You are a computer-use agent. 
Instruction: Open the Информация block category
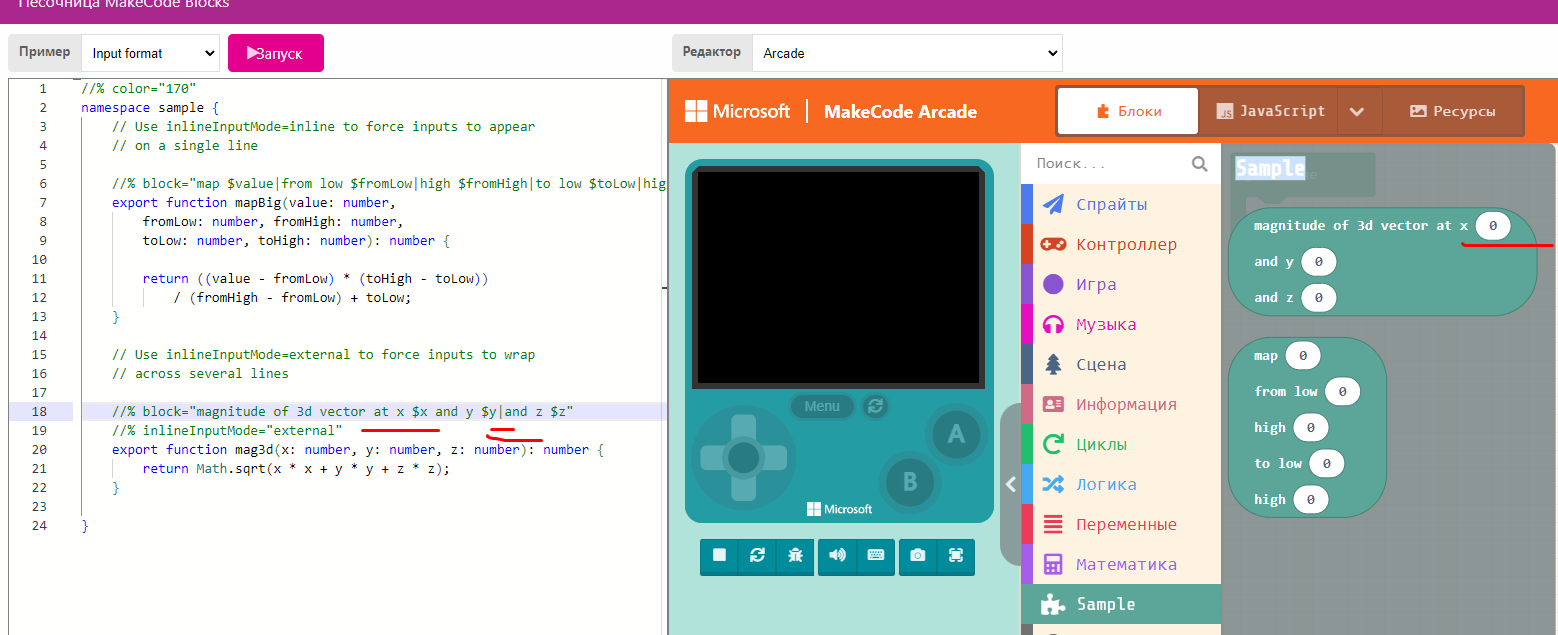(1121, 404)
